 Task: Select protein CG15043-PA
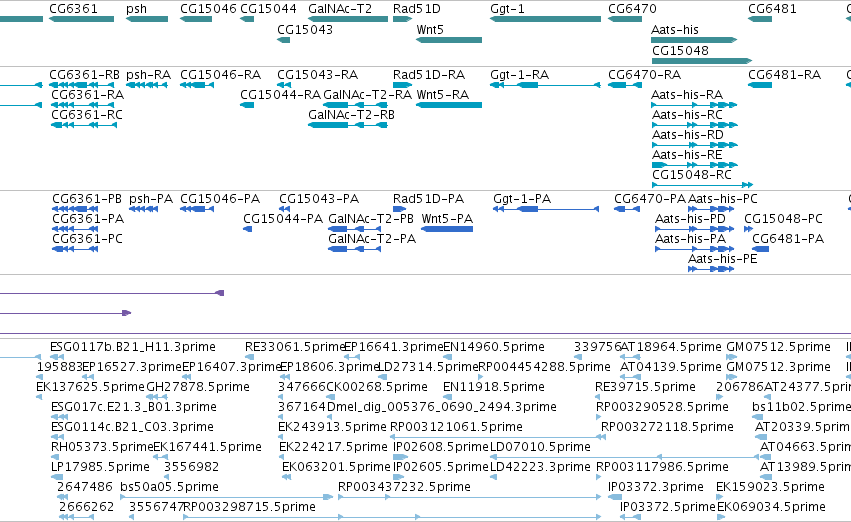[319, 199]
